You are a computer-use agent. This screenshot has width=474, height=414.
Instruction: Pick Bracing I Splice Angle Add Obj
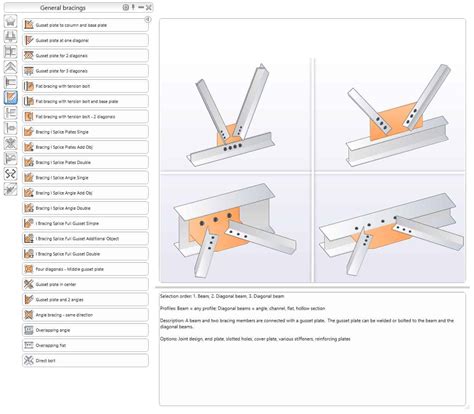pyautogui.click(x=85, y=193)
